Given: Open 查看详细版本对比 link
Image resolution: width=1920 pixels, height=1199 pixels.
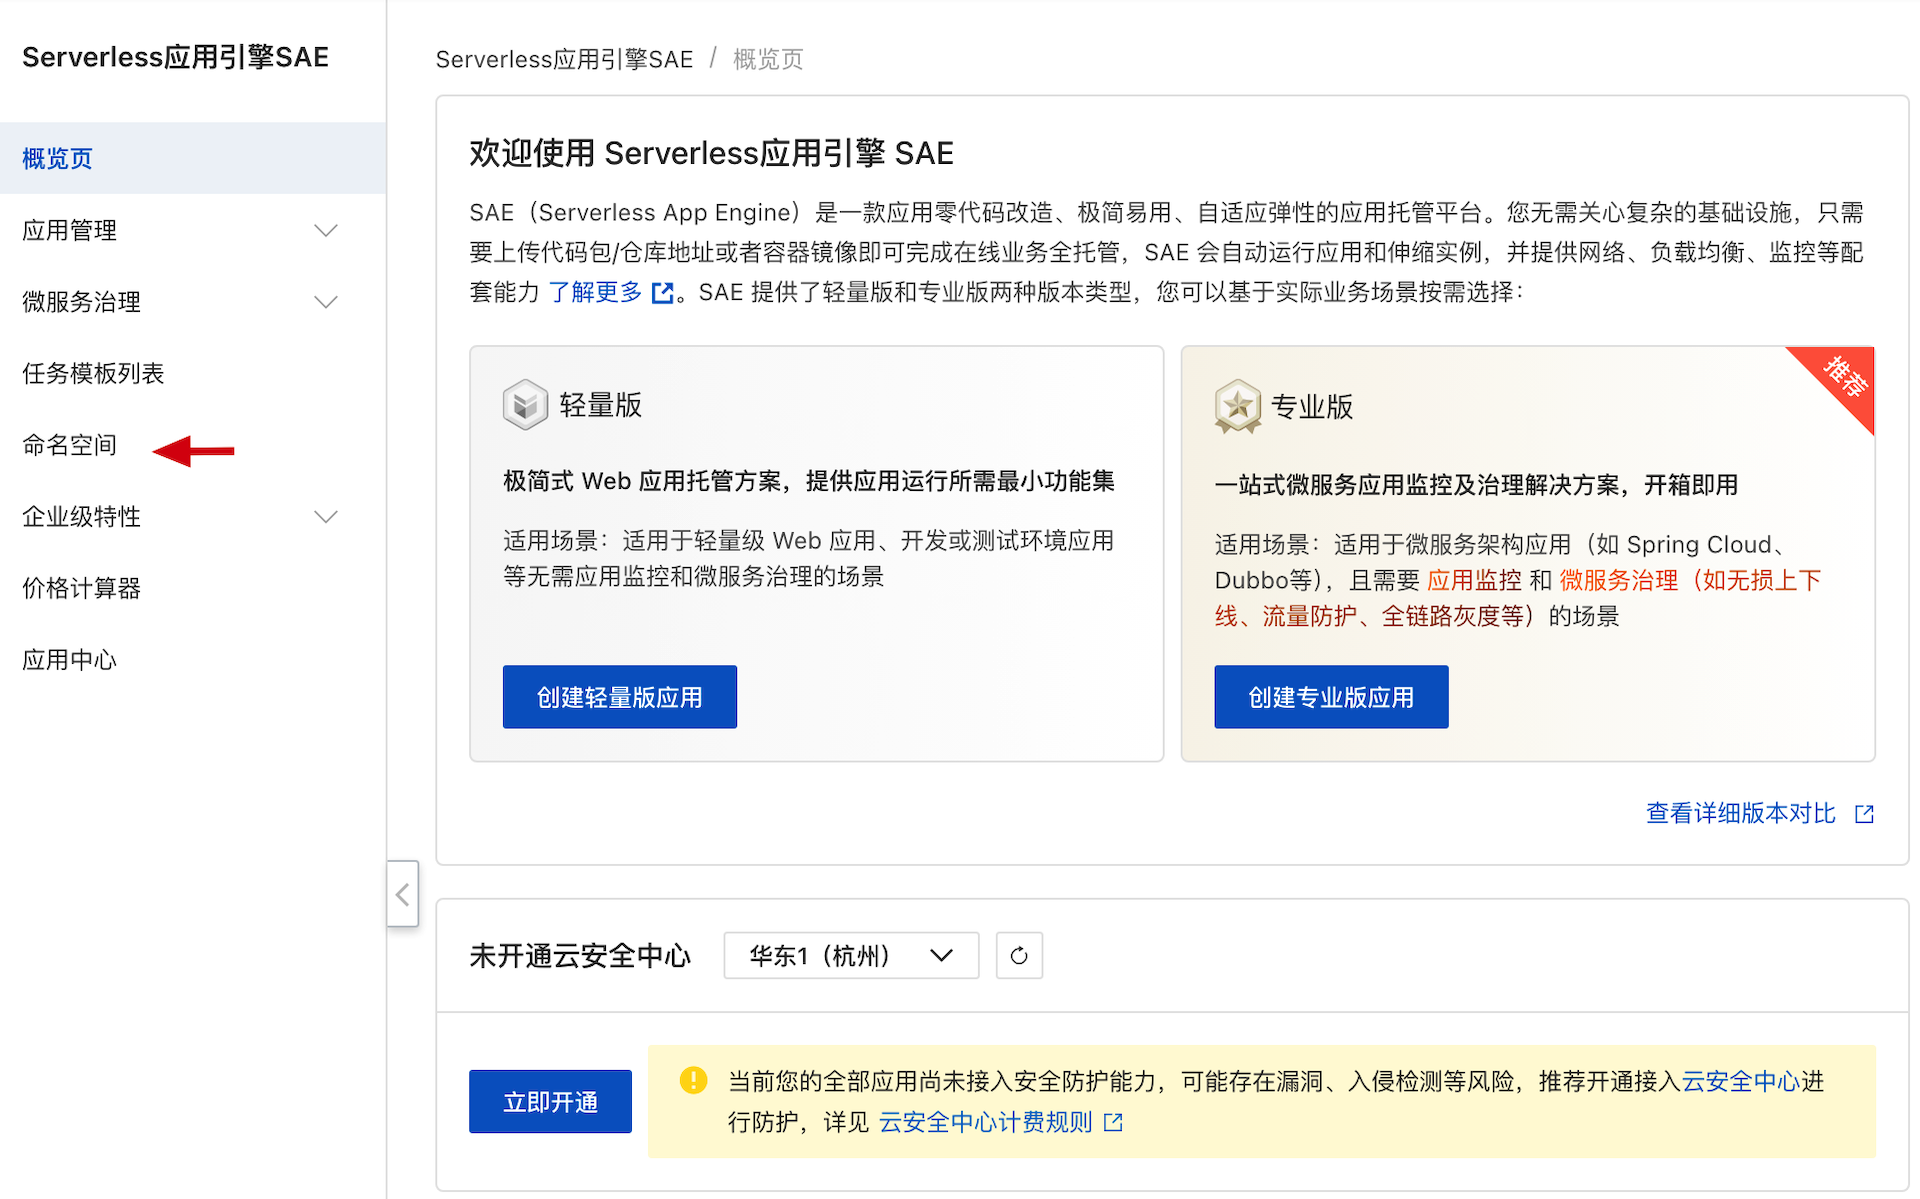Looking at the screenshot, I should (1741, 813).
